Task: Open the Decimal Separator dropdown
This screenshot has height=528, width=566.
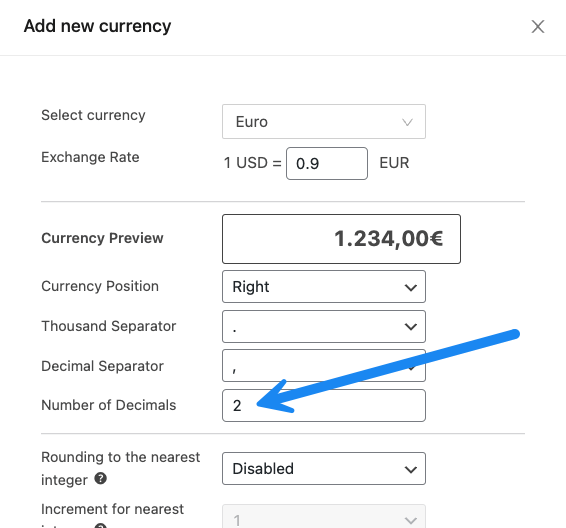Action: point(324,366)
